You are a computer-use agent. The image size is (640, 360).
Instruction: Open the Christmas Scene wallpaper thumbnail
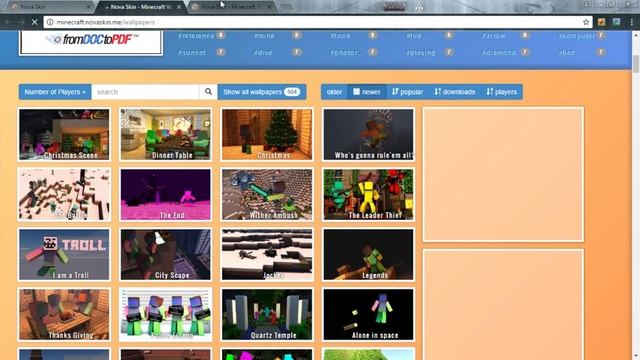(x=64, y=134)
